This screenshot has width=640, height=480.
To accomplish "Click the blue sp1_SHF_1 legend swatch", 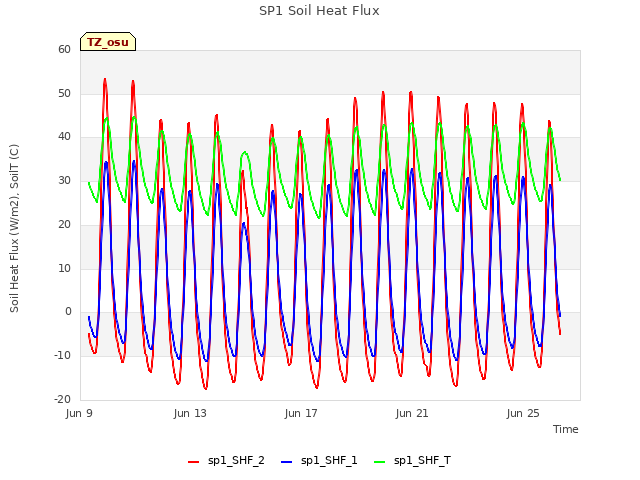I will pos(287,462).
